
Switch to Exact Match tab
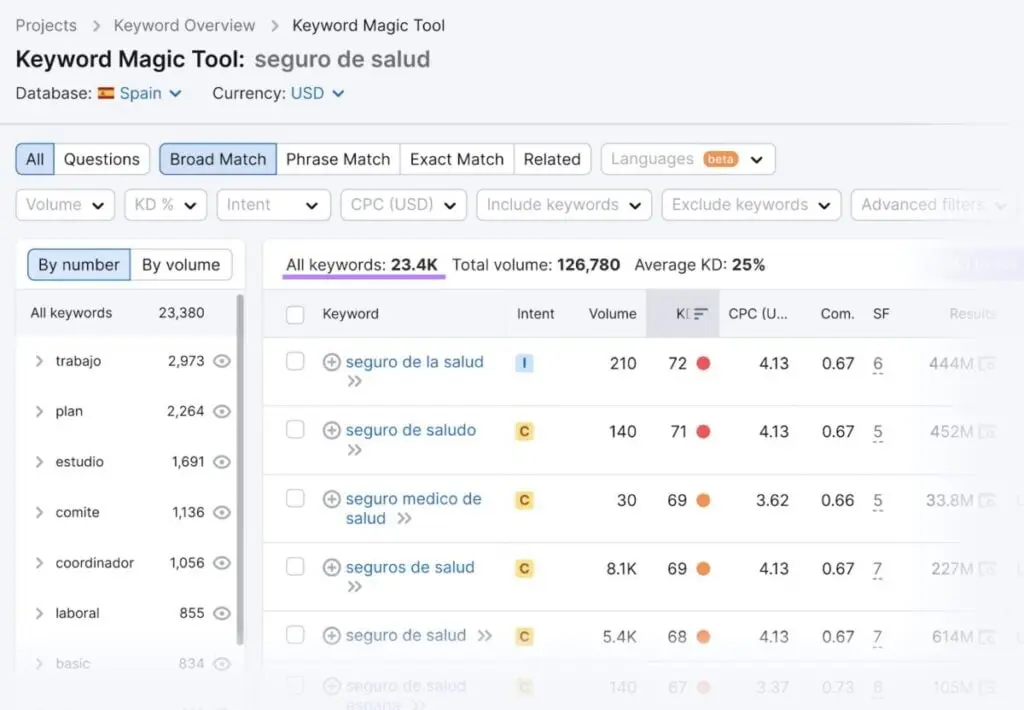[x=457, y=159]
